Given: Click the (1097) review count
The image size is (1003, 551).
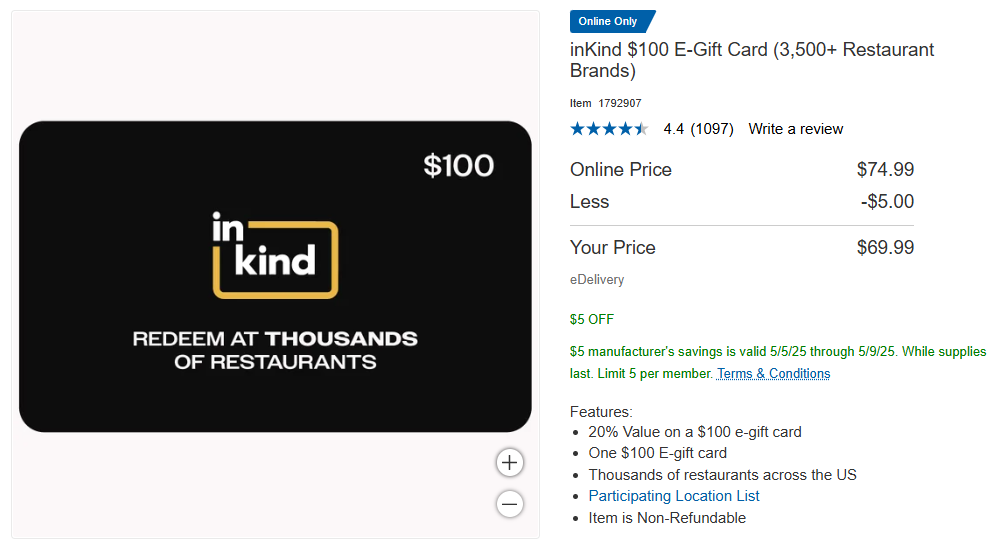Looking at the screenshot, I should coord(712,129).
